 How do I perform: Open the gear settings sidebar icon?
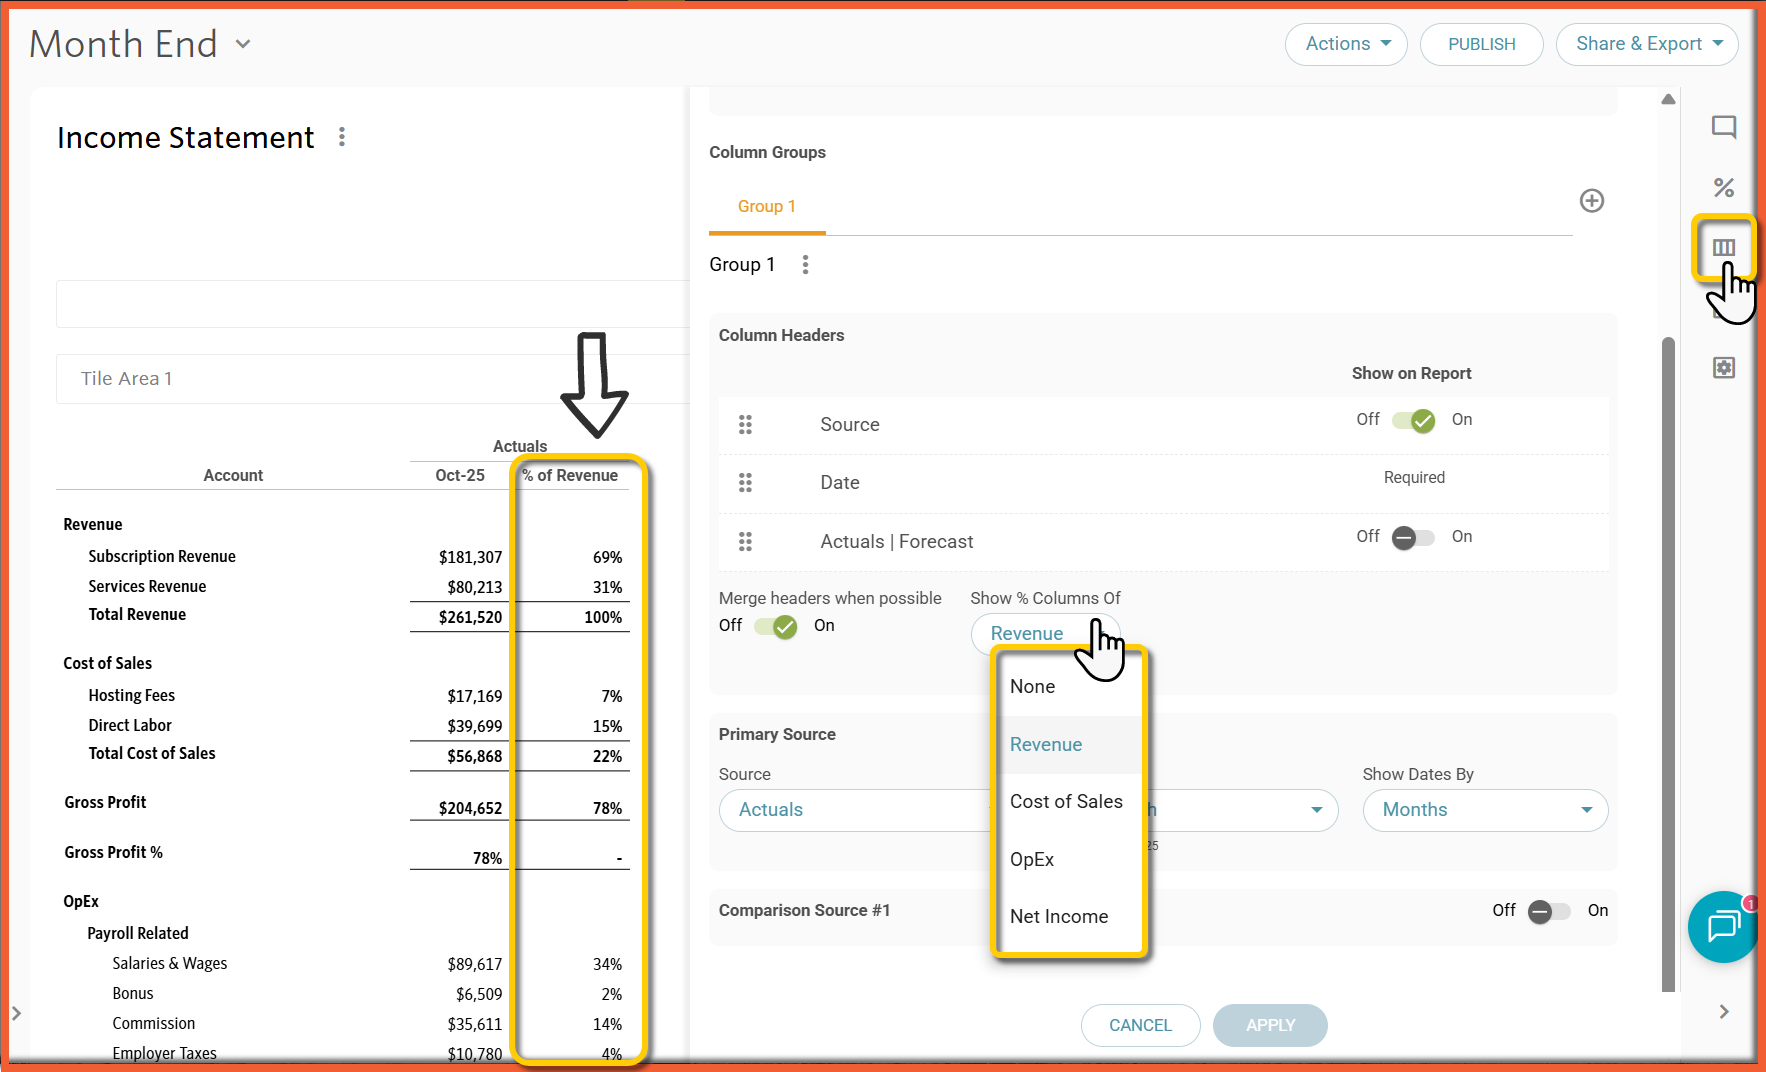click(x=1723, y=367)
